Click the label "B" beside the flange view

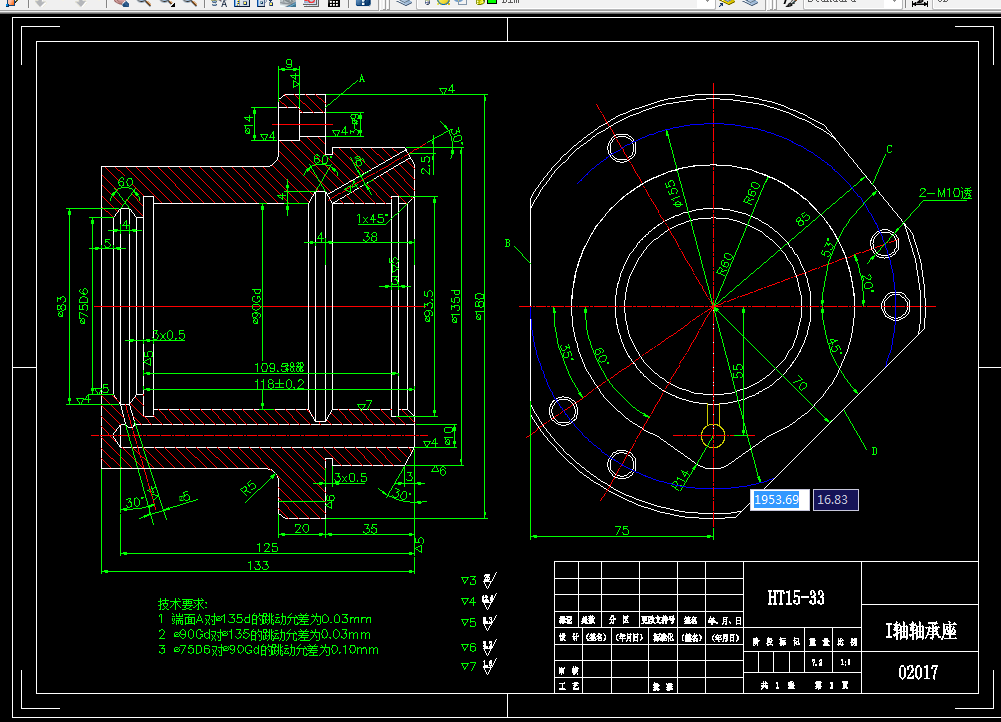click(x=508, y=243)
